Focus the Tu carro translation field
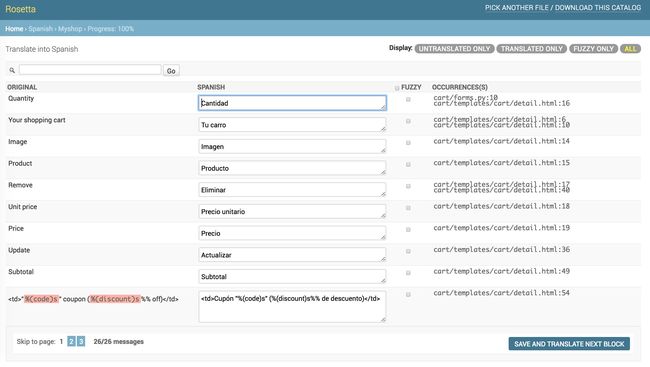Screen dimensions: 650x367 (292, 125)
